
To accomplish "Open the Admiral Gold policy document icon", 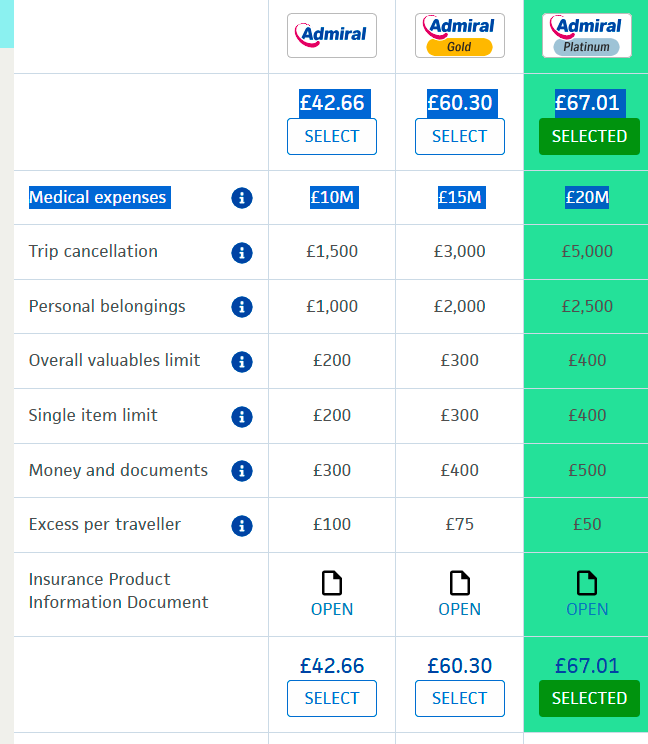I will [459, 583].
